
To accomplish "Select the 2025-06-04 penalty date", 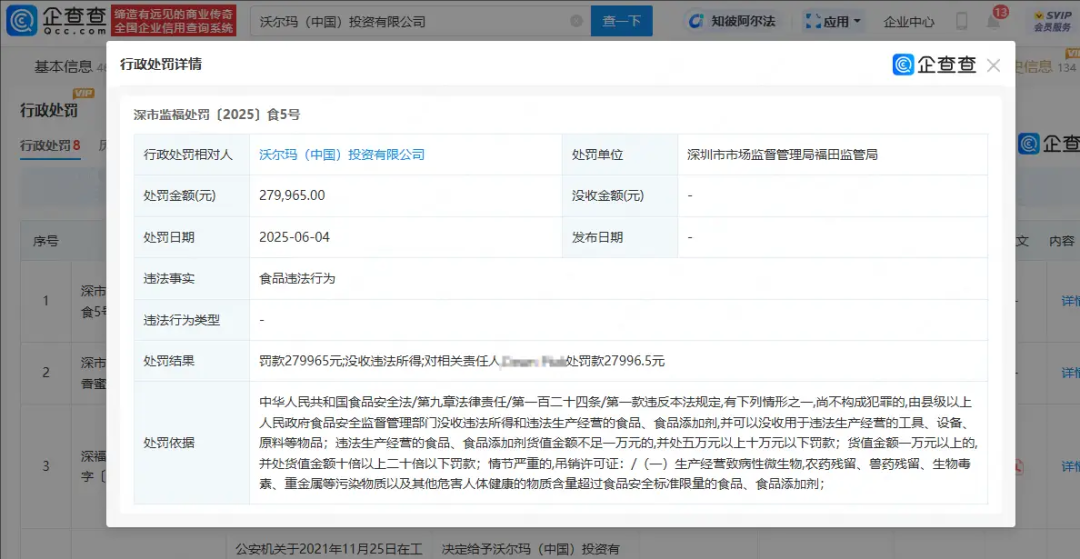I will pyautogui.click(x=295, y=238).
